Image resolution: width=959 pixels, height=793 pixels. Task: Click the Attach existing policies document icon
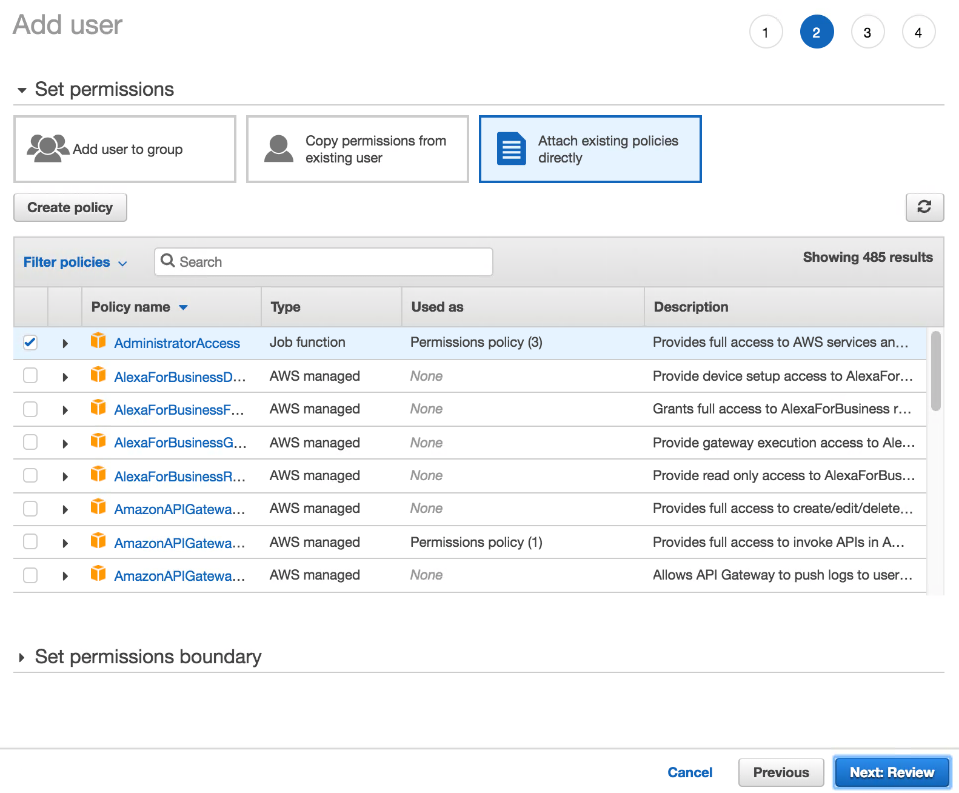click(x=511, y=149)
